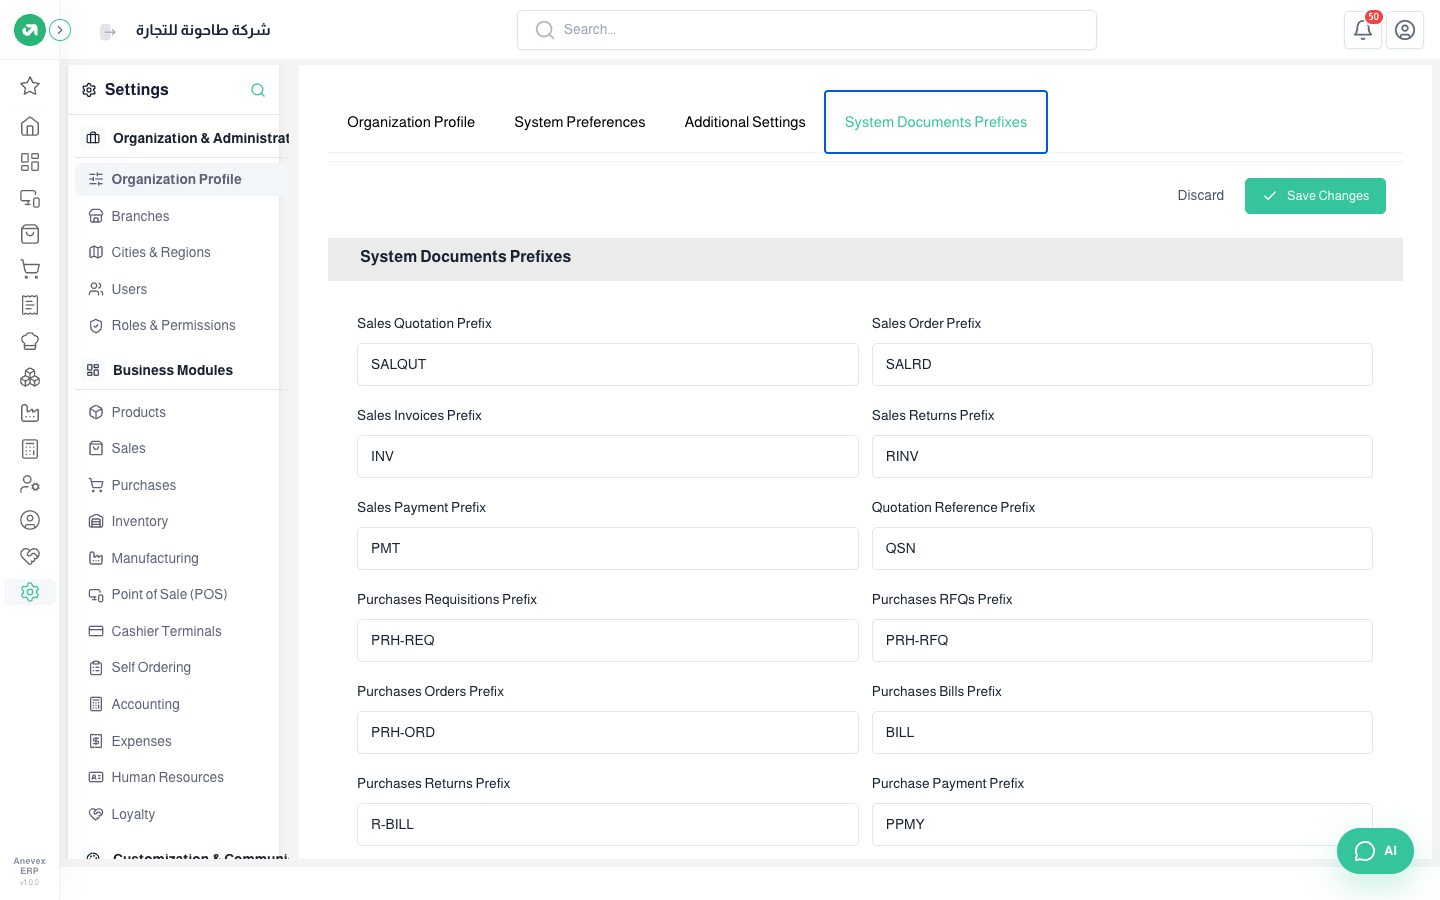This screenshot has height=900, width=1440.
Task: Open the factory icon in left rail
Action: pyautogui.click(x=30, y=413)
